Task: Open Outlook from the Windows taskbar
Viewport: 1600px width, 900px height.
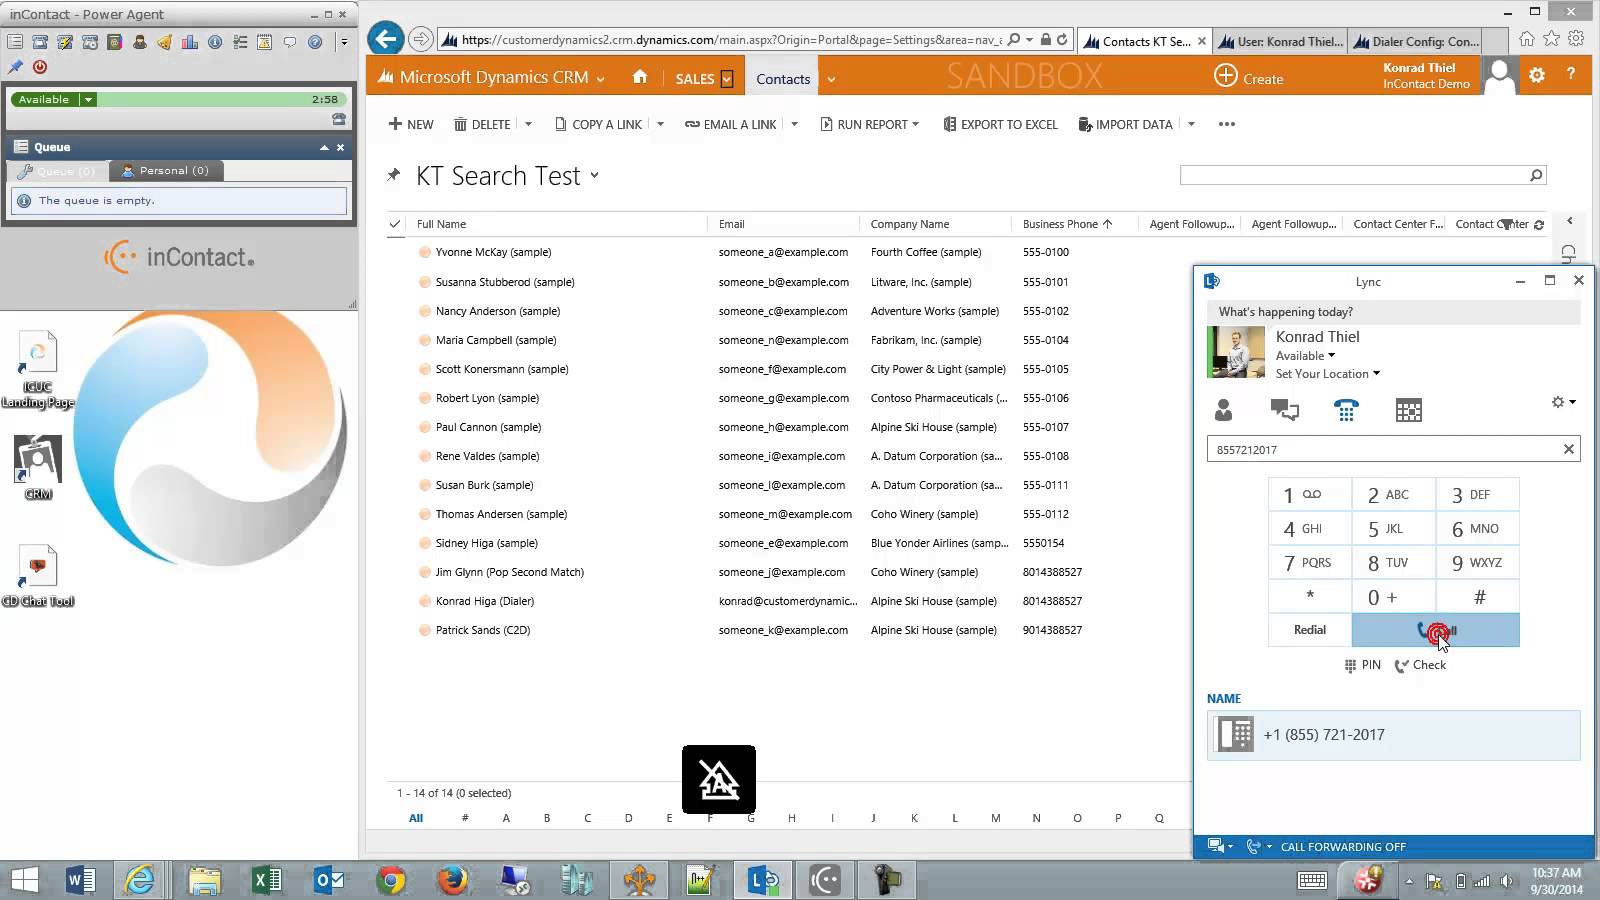Action: pos(329,880)
